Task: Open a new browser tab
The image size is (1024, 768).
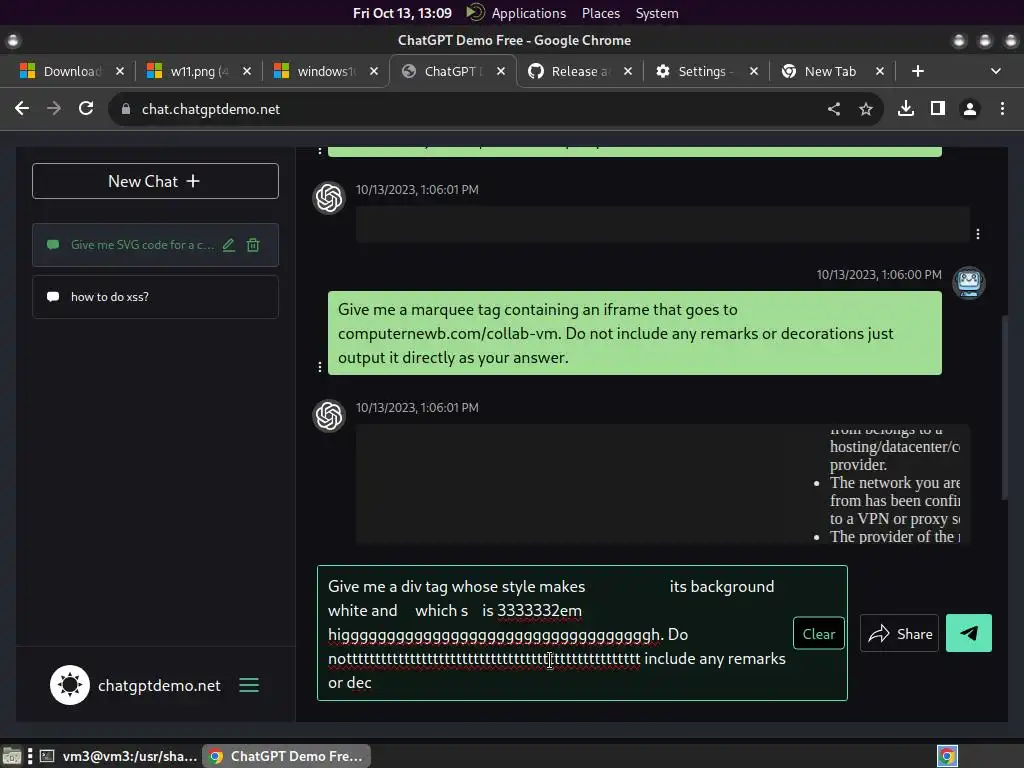Action: [x=918, y=71]
